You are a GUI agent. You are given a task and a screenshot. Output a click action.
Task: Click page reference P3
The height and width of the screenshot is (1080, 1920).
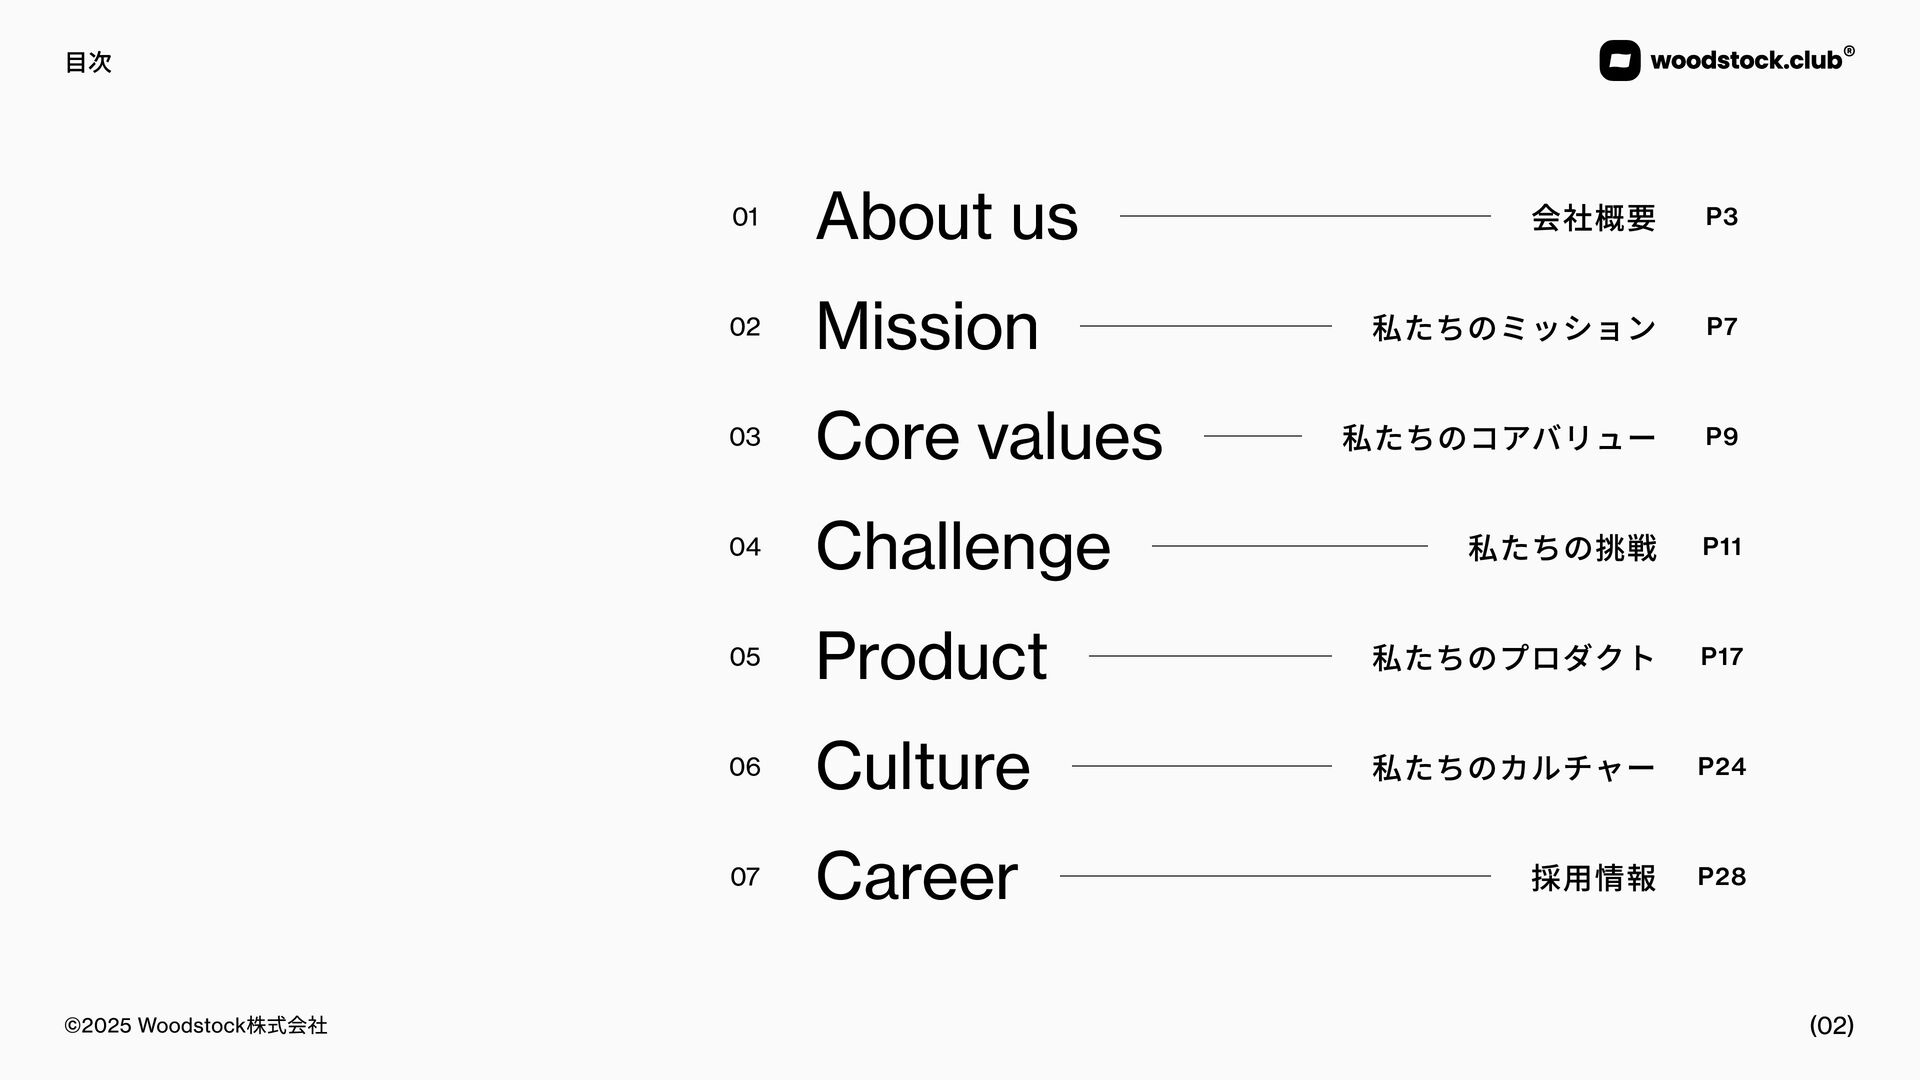tap(1721, 216)
